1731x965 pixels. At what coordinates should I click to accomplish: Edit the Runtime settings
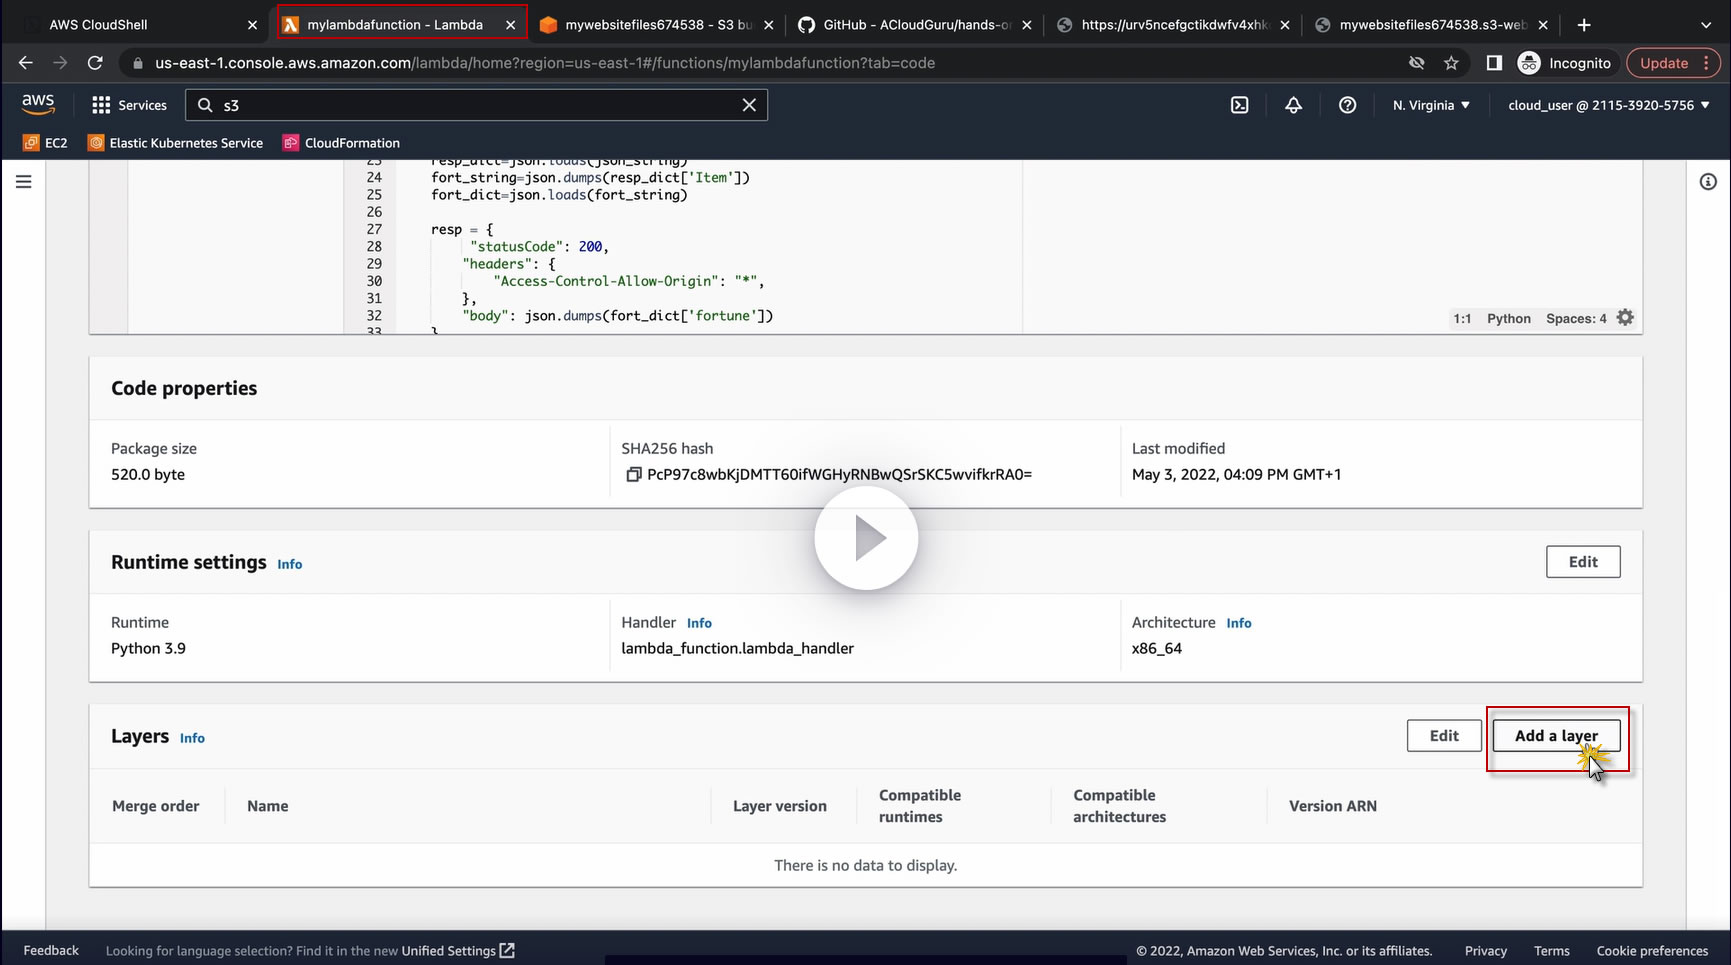(x=1582, y=562)
